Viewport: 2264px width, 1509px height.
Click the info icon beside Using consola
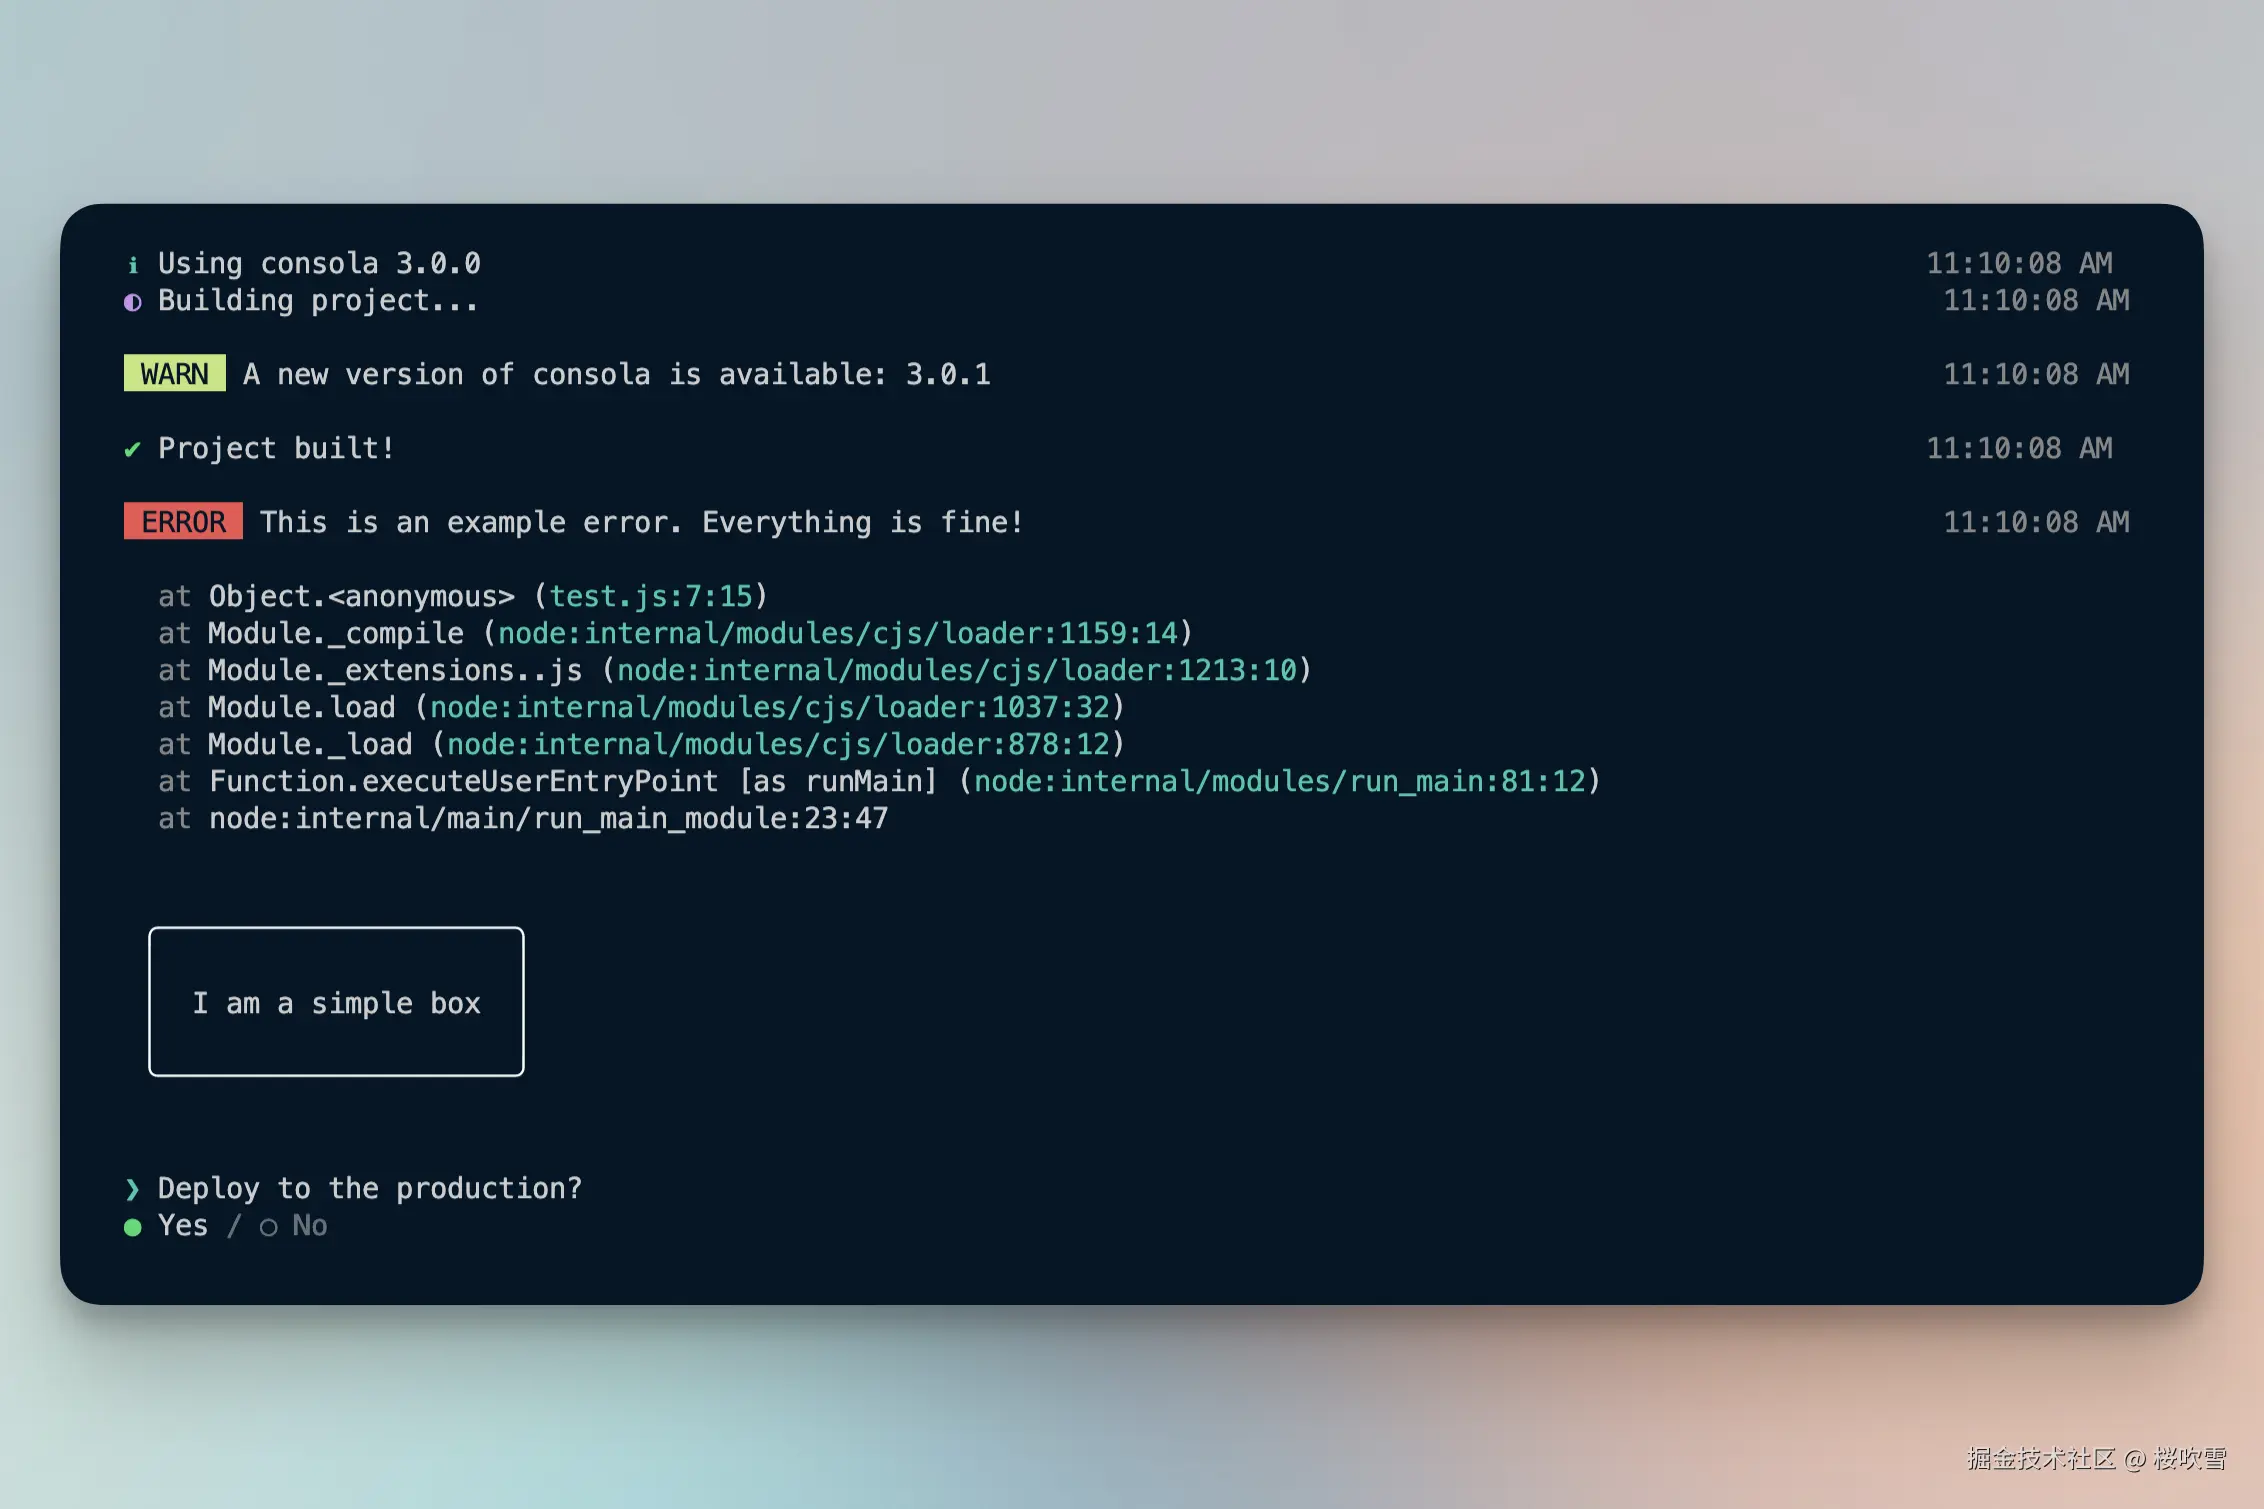pyautogui.click(x=133, y=264)
